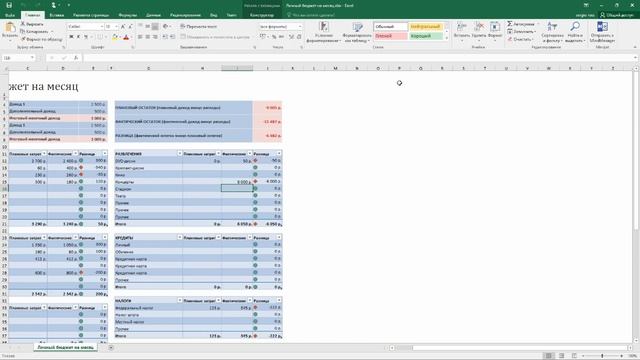640x360 pixels.
Task: Toggle Align Right in the Alignment group
Action: coord(155,37)
